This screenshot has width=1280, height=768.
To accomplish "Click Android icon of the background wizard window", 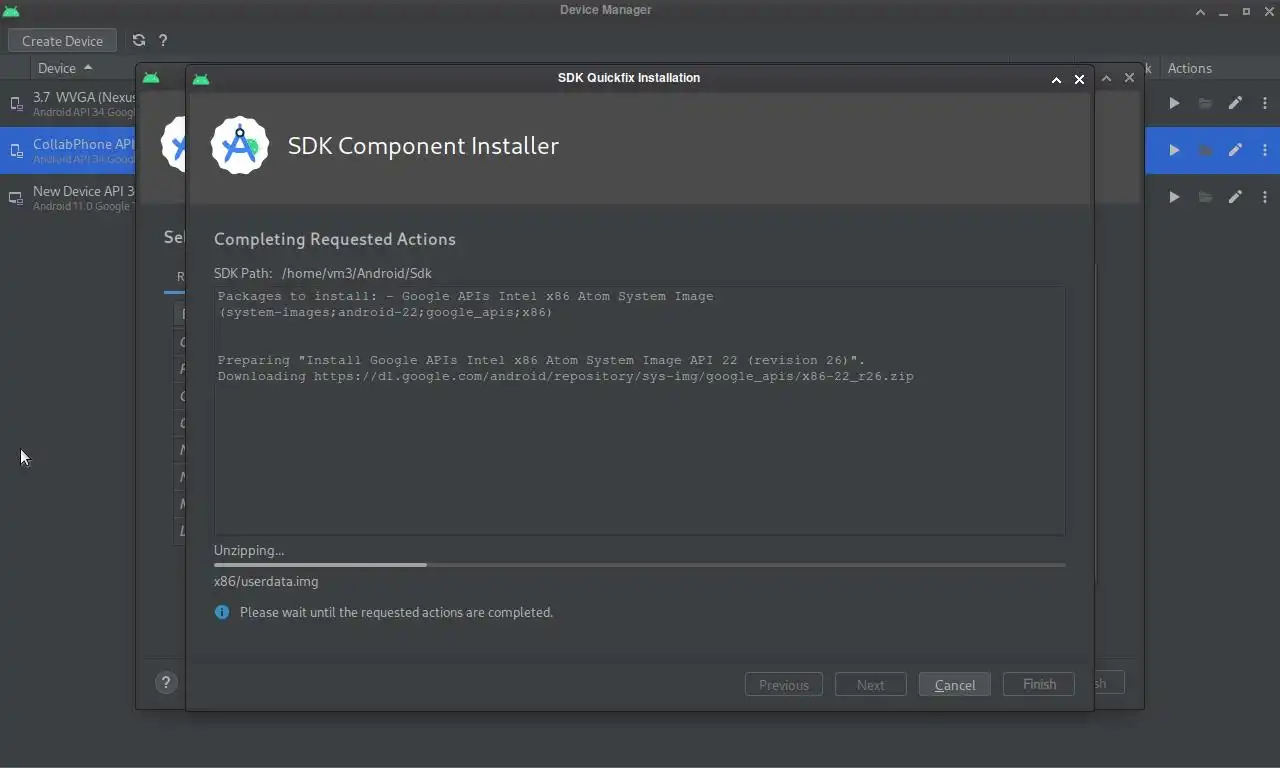I will tap(151, 78).
